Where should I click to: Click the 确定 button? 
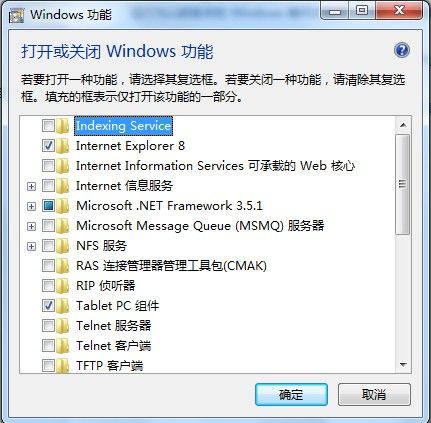pos(291,395)
